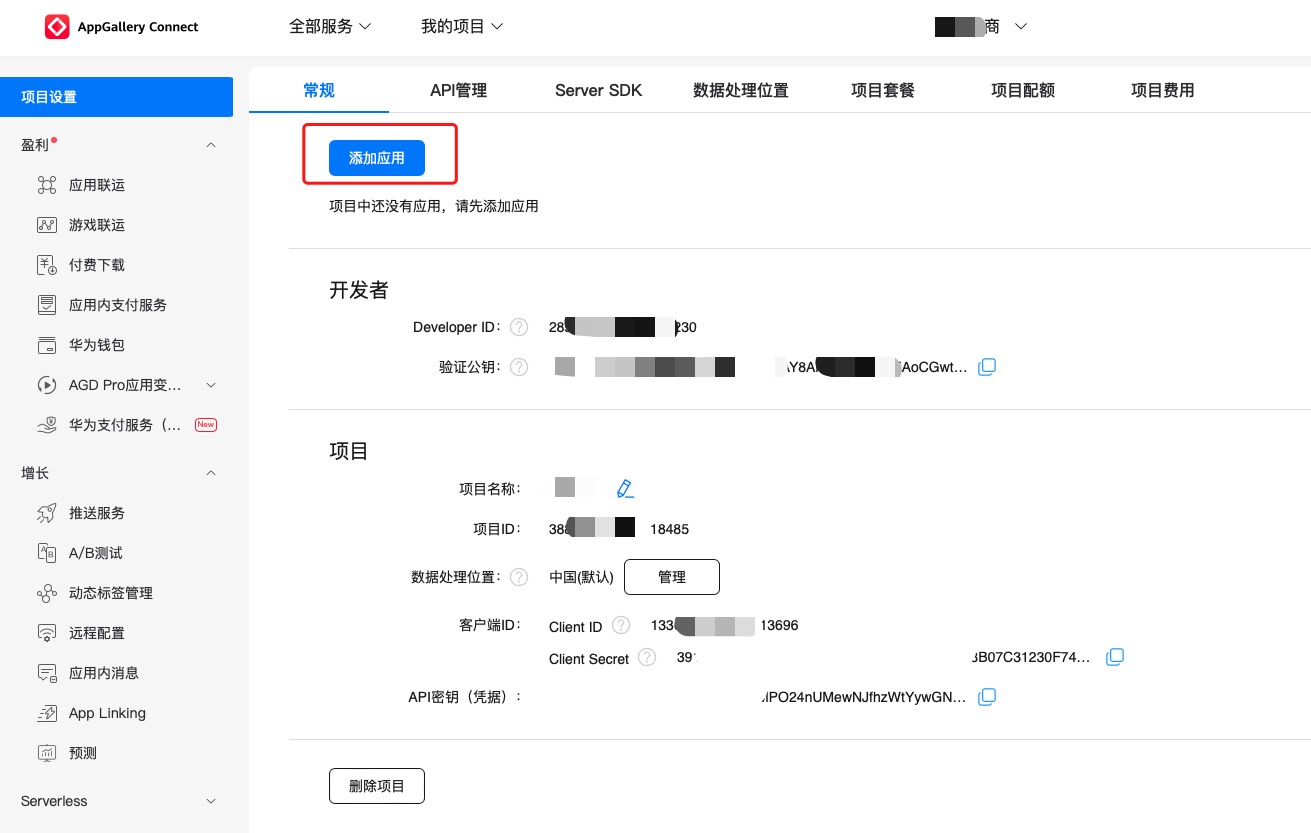1311x833 pixels.
Task: Open 付费下载 sidebar link
Action: pos(97,265)
